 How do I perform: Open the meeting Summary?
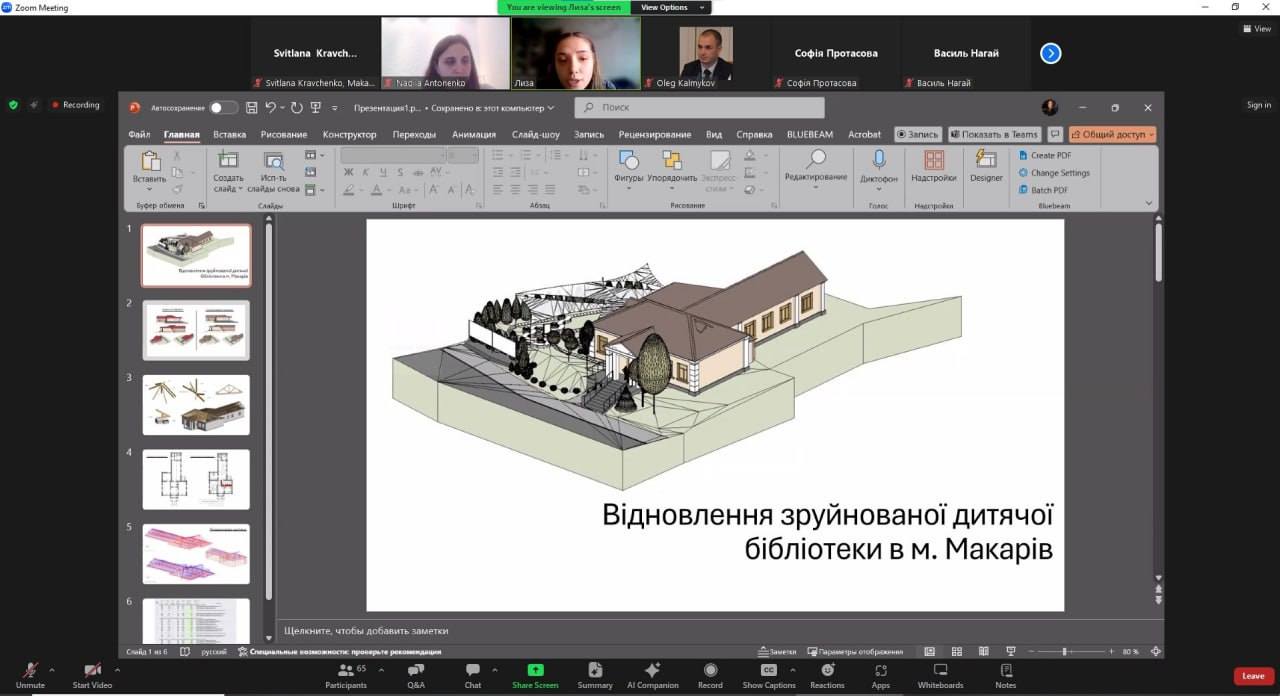595,675
